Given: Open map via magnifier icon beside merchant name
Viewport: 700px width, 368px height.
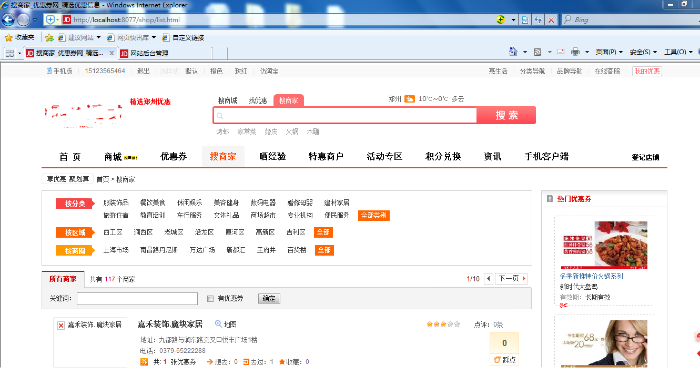Looking at the screenshot, I should [x=218, y=324].
